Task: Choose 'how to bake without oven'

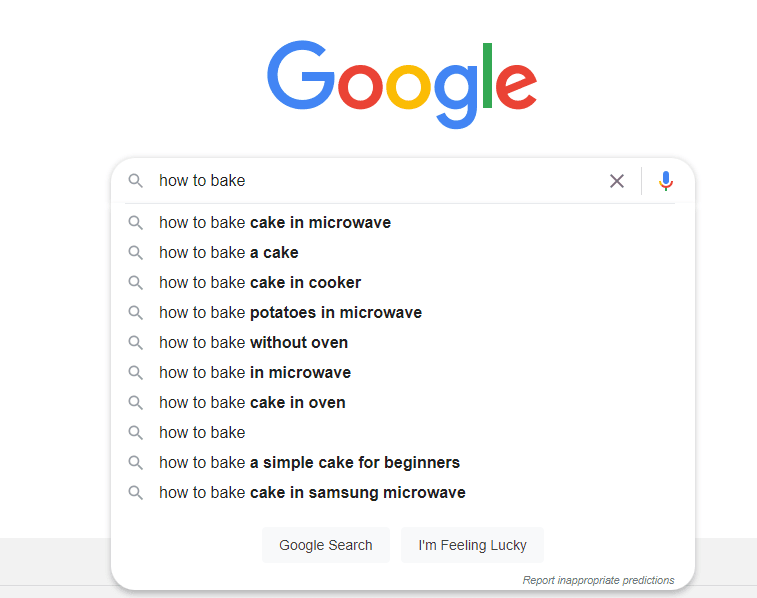Action: pyautogui.click(x=403, y=343)
